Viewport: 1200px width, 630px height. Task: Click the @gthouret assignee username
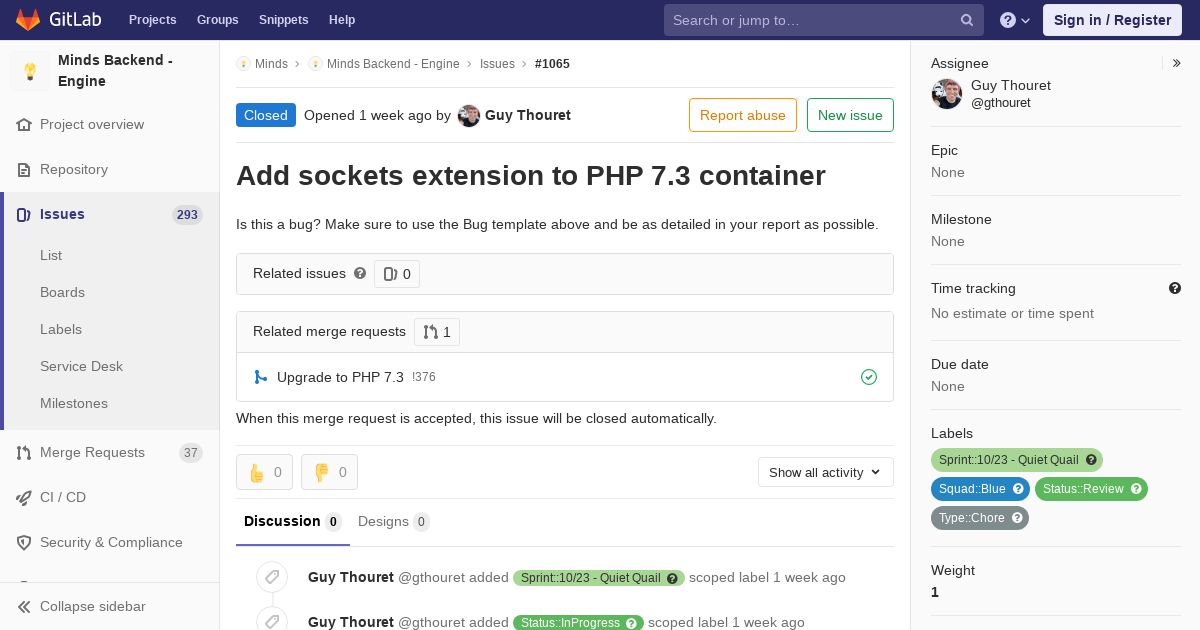(x=1001, y=103)
